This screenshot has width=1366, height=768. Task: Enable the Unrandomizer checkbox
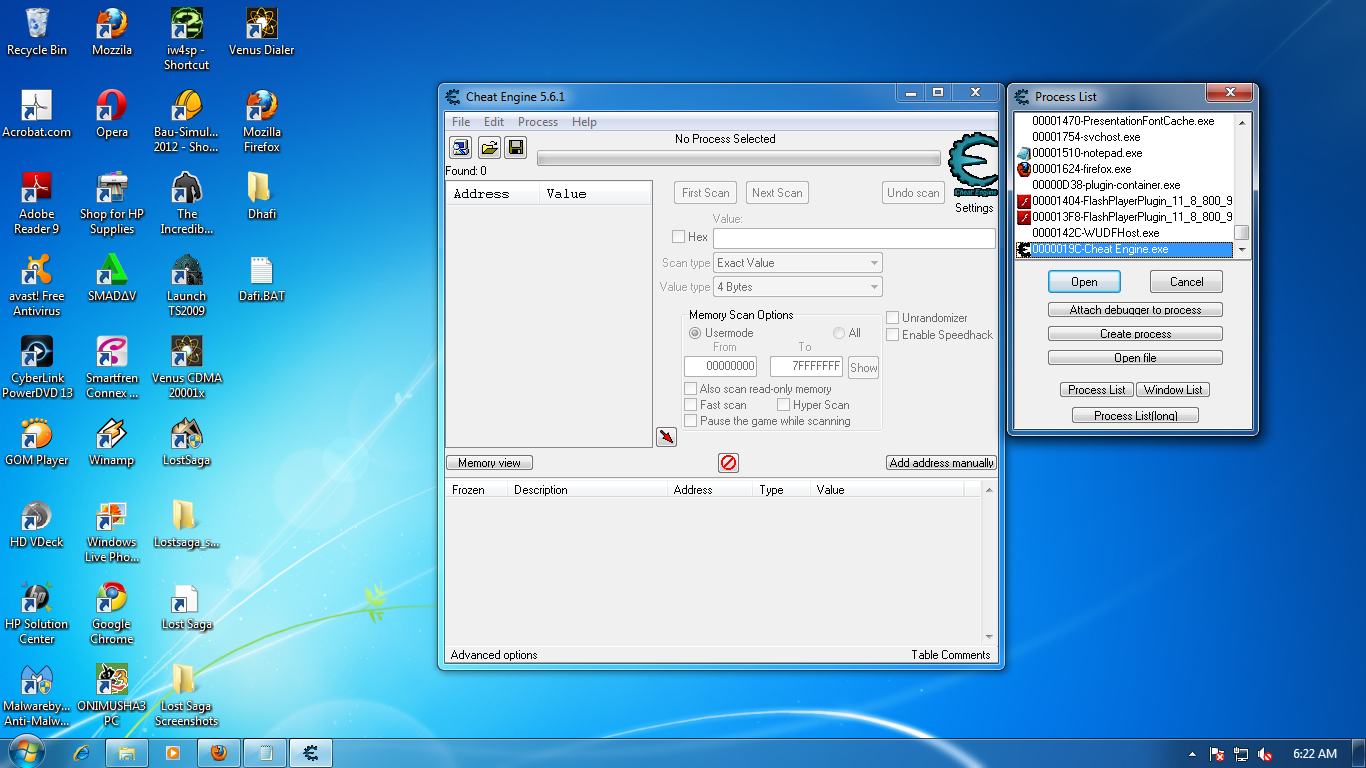(892, 318)
